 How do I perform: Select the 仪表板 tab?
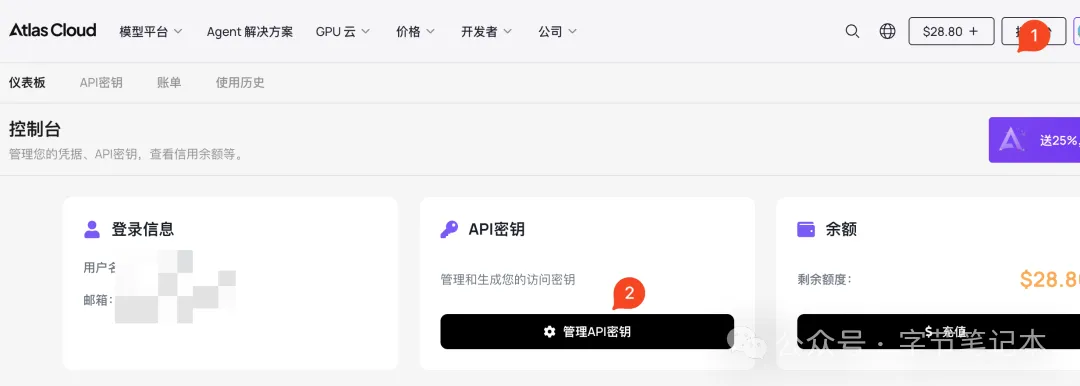28,83
